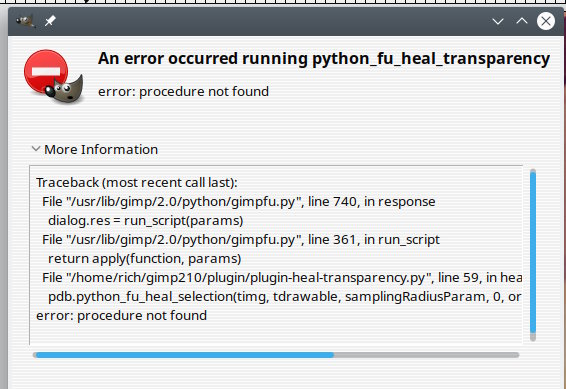Open the GIMP Wilber window menu icon

[x=25, y=21]
